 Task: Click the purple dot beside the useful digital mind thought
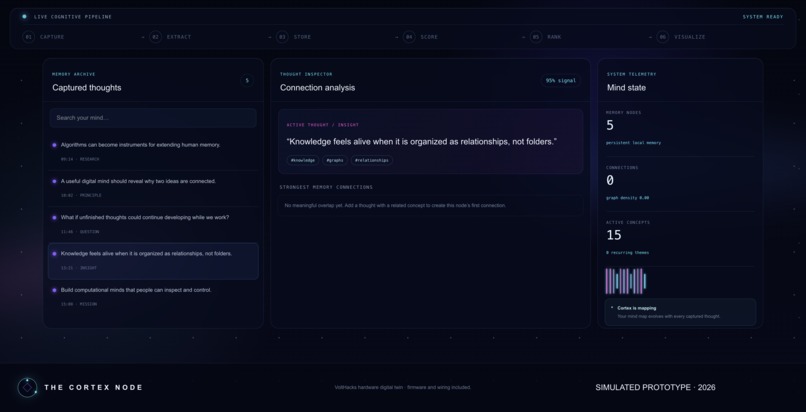pos(54,181)
